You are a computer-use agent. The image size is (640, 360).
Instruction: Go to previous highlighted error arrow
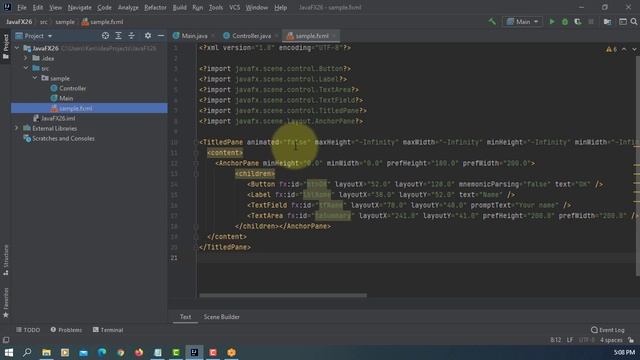(x=624, y=49)
